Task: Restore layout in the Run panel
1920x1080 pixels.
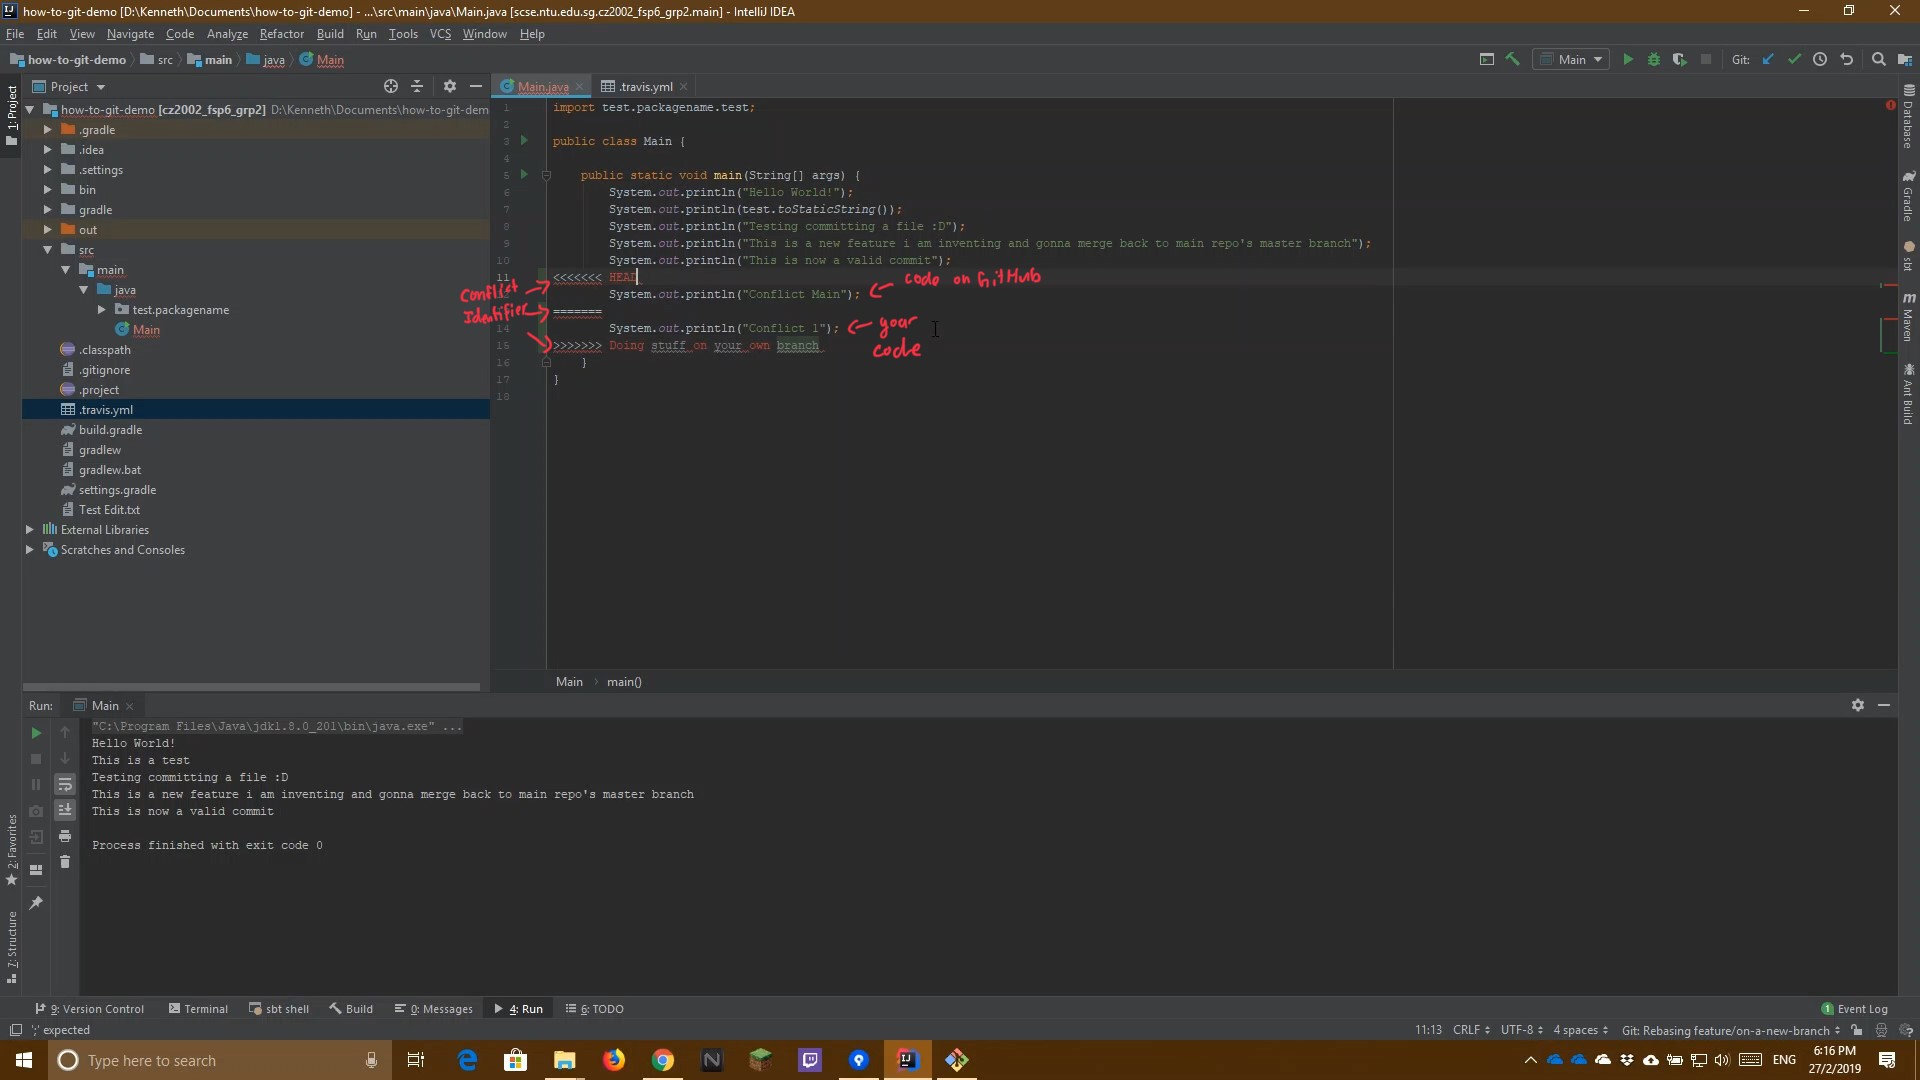Action: tap(36, 870)
